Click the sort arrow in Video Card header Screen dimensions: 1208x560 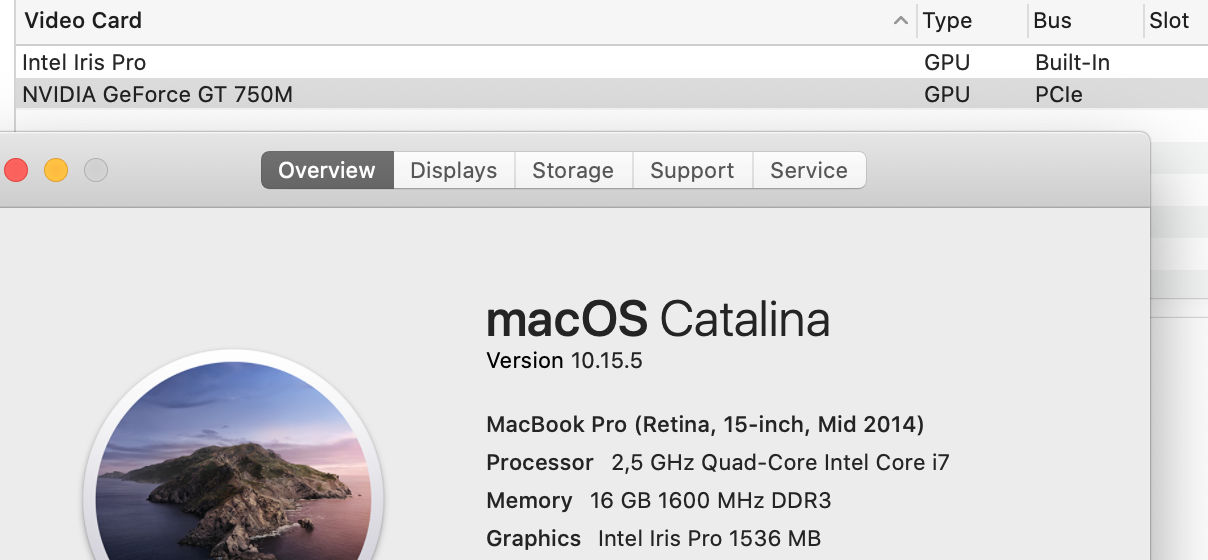(x=901, y=21)
